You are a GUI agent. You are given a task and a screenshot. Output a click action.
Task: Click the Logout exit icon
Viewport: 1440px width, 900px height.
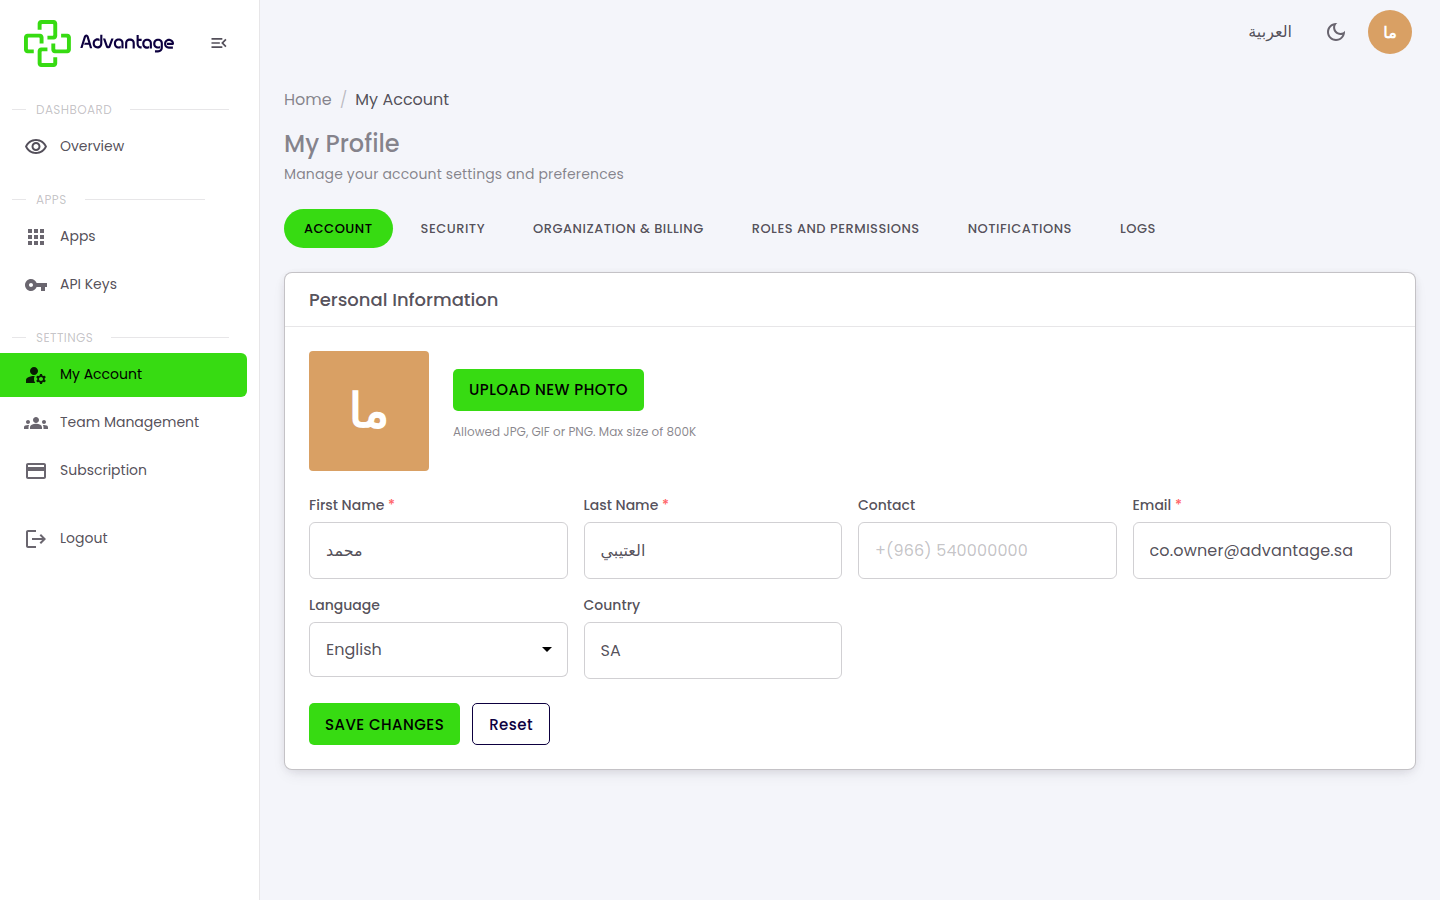pyautogui.click(x=36, y=539)
